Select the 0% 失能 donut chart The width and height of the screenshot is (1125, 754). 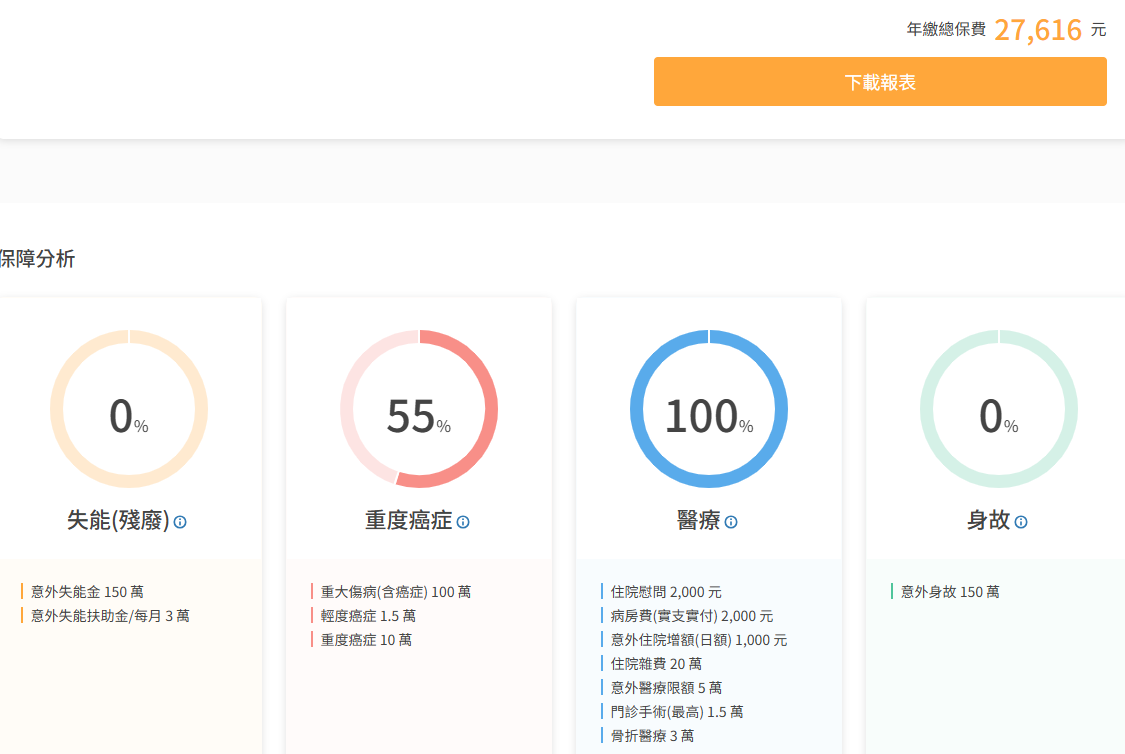pyautogui.click(x=129, y=409)
